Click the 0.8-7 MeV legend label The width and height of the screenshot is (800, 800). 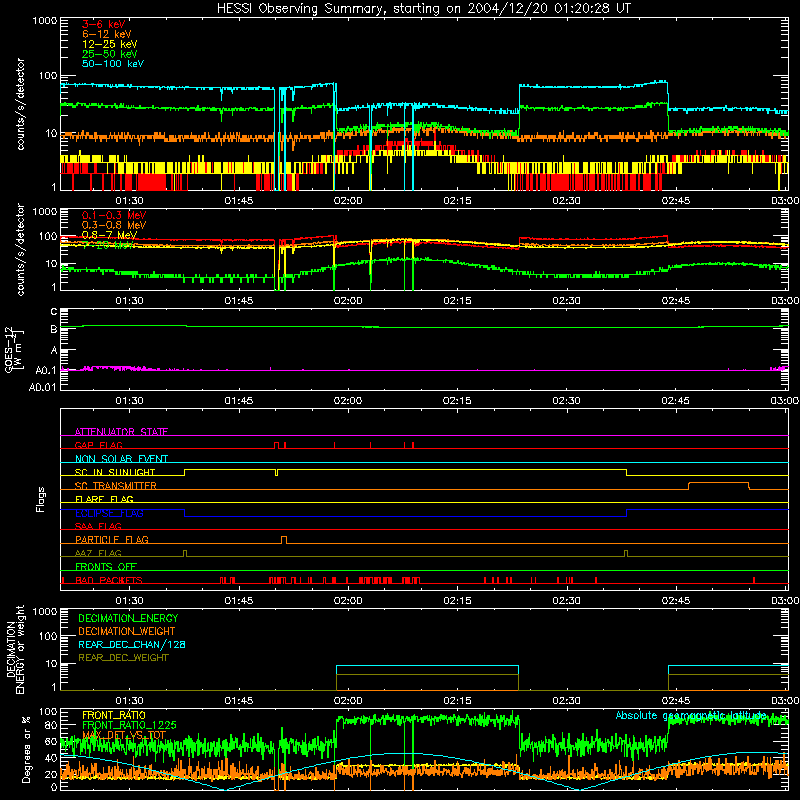109,235
